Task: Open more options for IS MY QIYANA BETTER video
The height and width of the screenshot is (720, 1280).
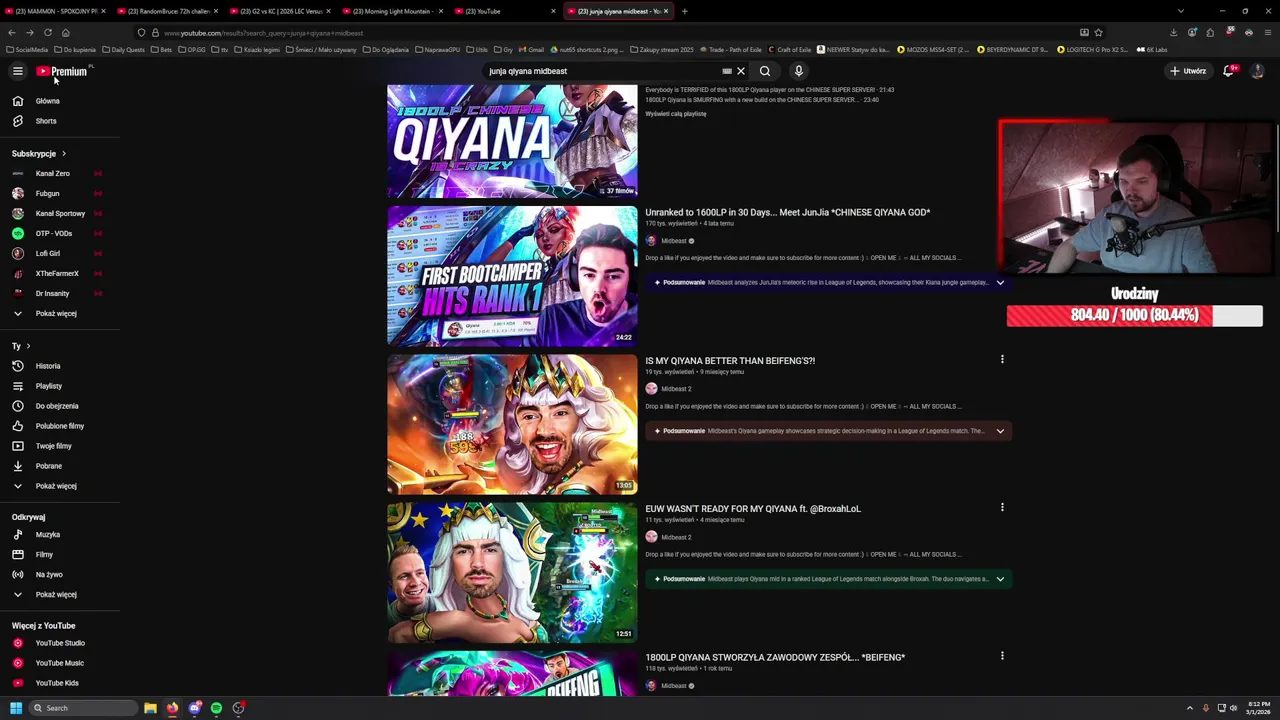Action: [1002, 359]
